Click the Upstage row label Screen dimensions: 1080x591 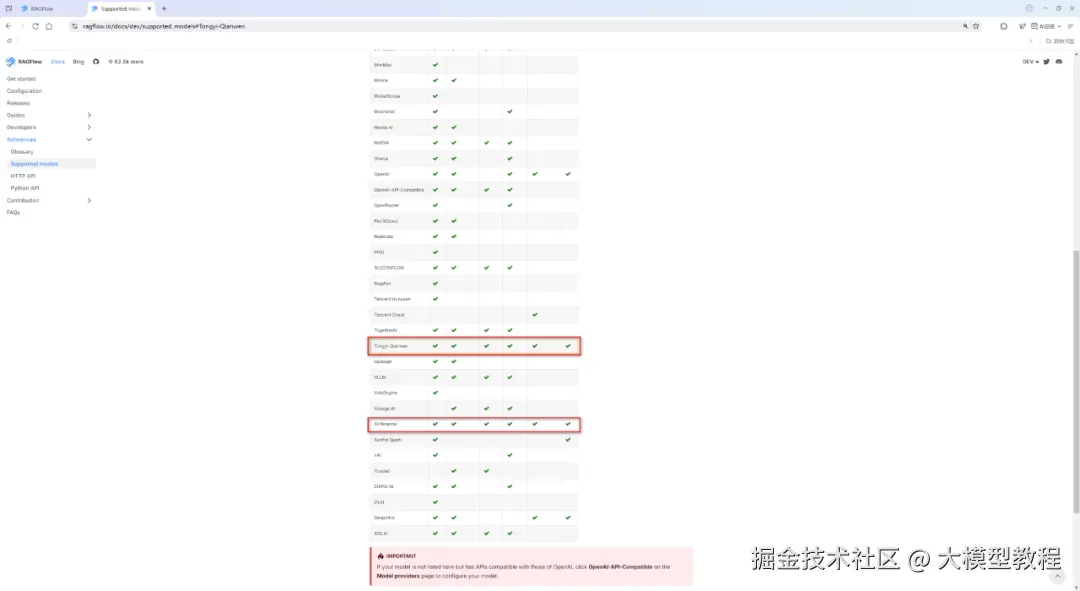tap(382, 362)
